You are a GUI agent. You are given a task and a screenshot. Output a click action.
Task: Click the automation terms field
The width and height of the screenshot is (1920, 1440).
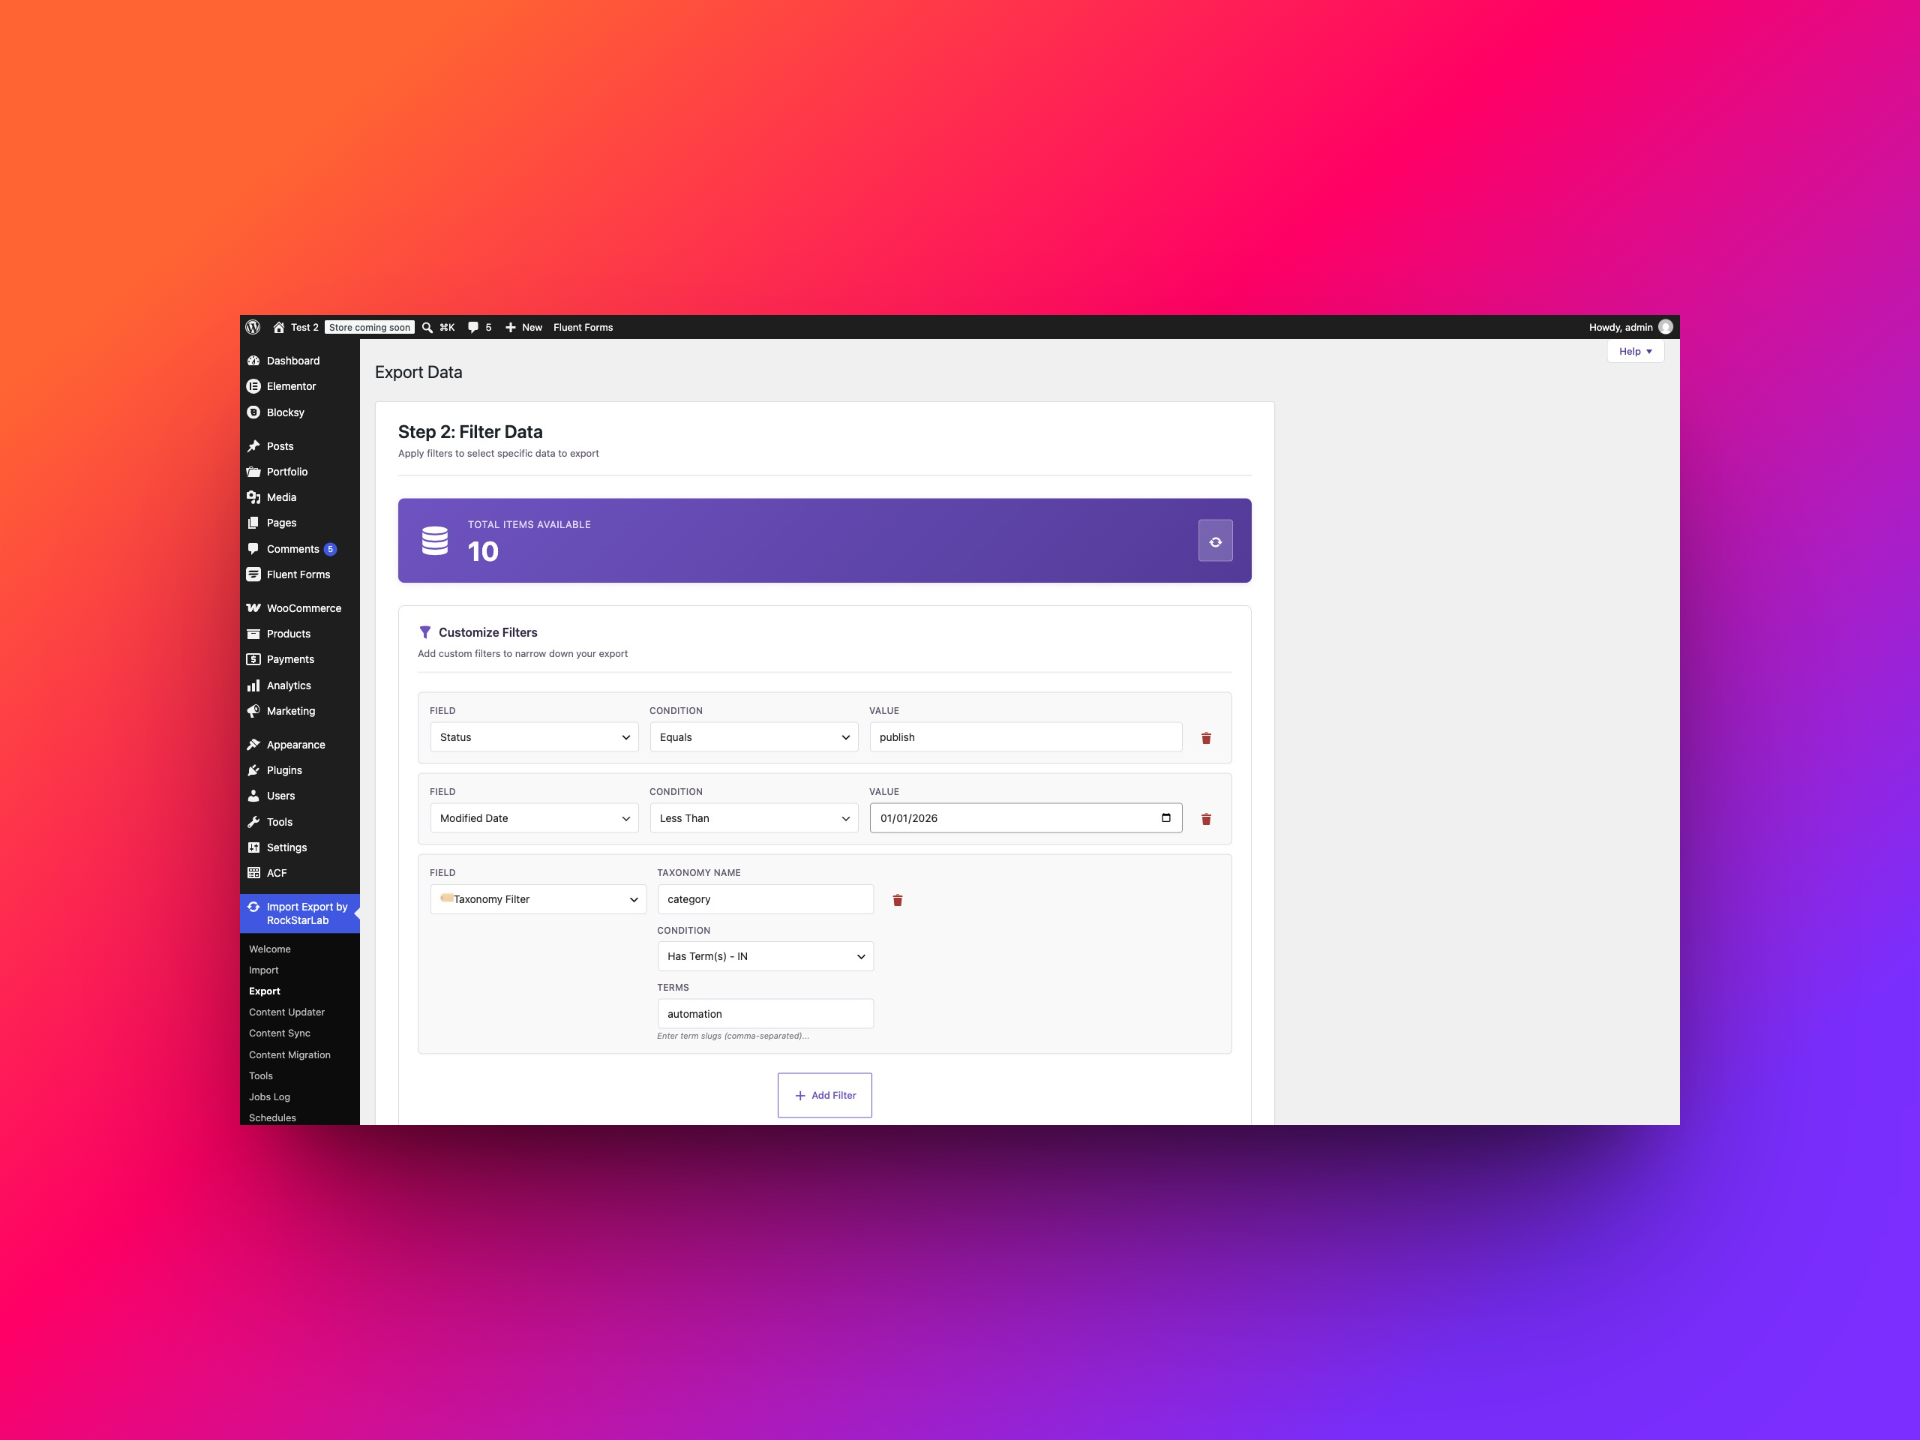tap(765, 1013)
